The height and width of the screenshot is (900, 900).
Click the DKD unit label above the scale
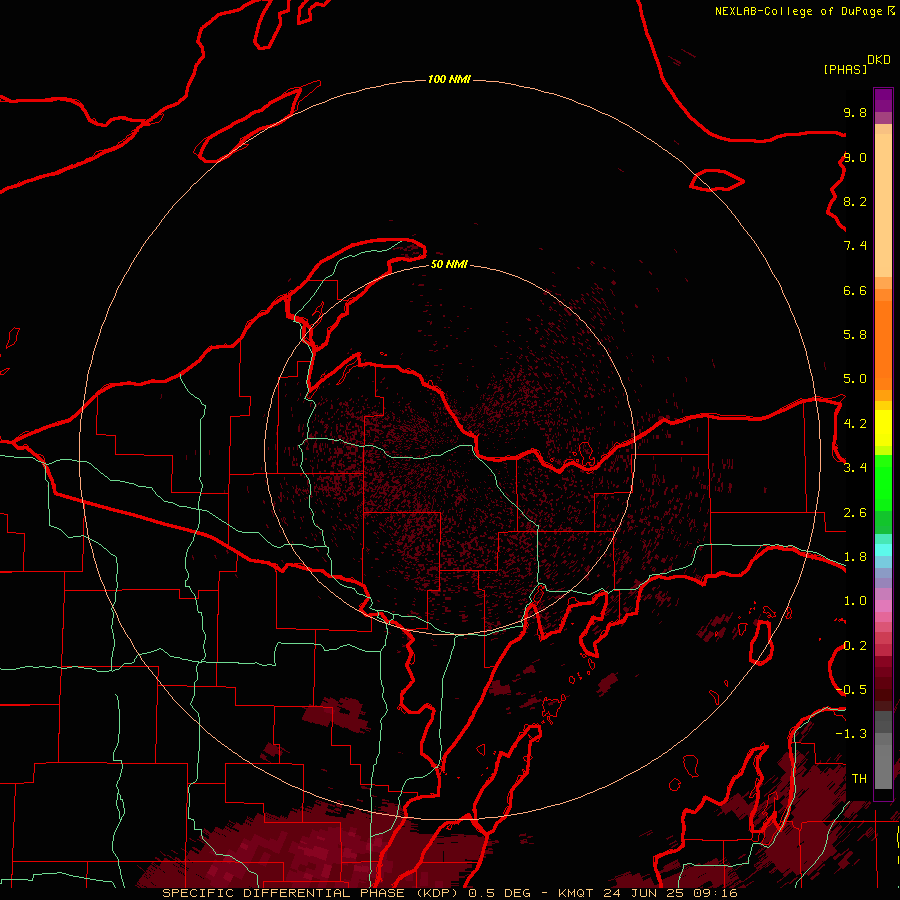(x=879, y=60)
